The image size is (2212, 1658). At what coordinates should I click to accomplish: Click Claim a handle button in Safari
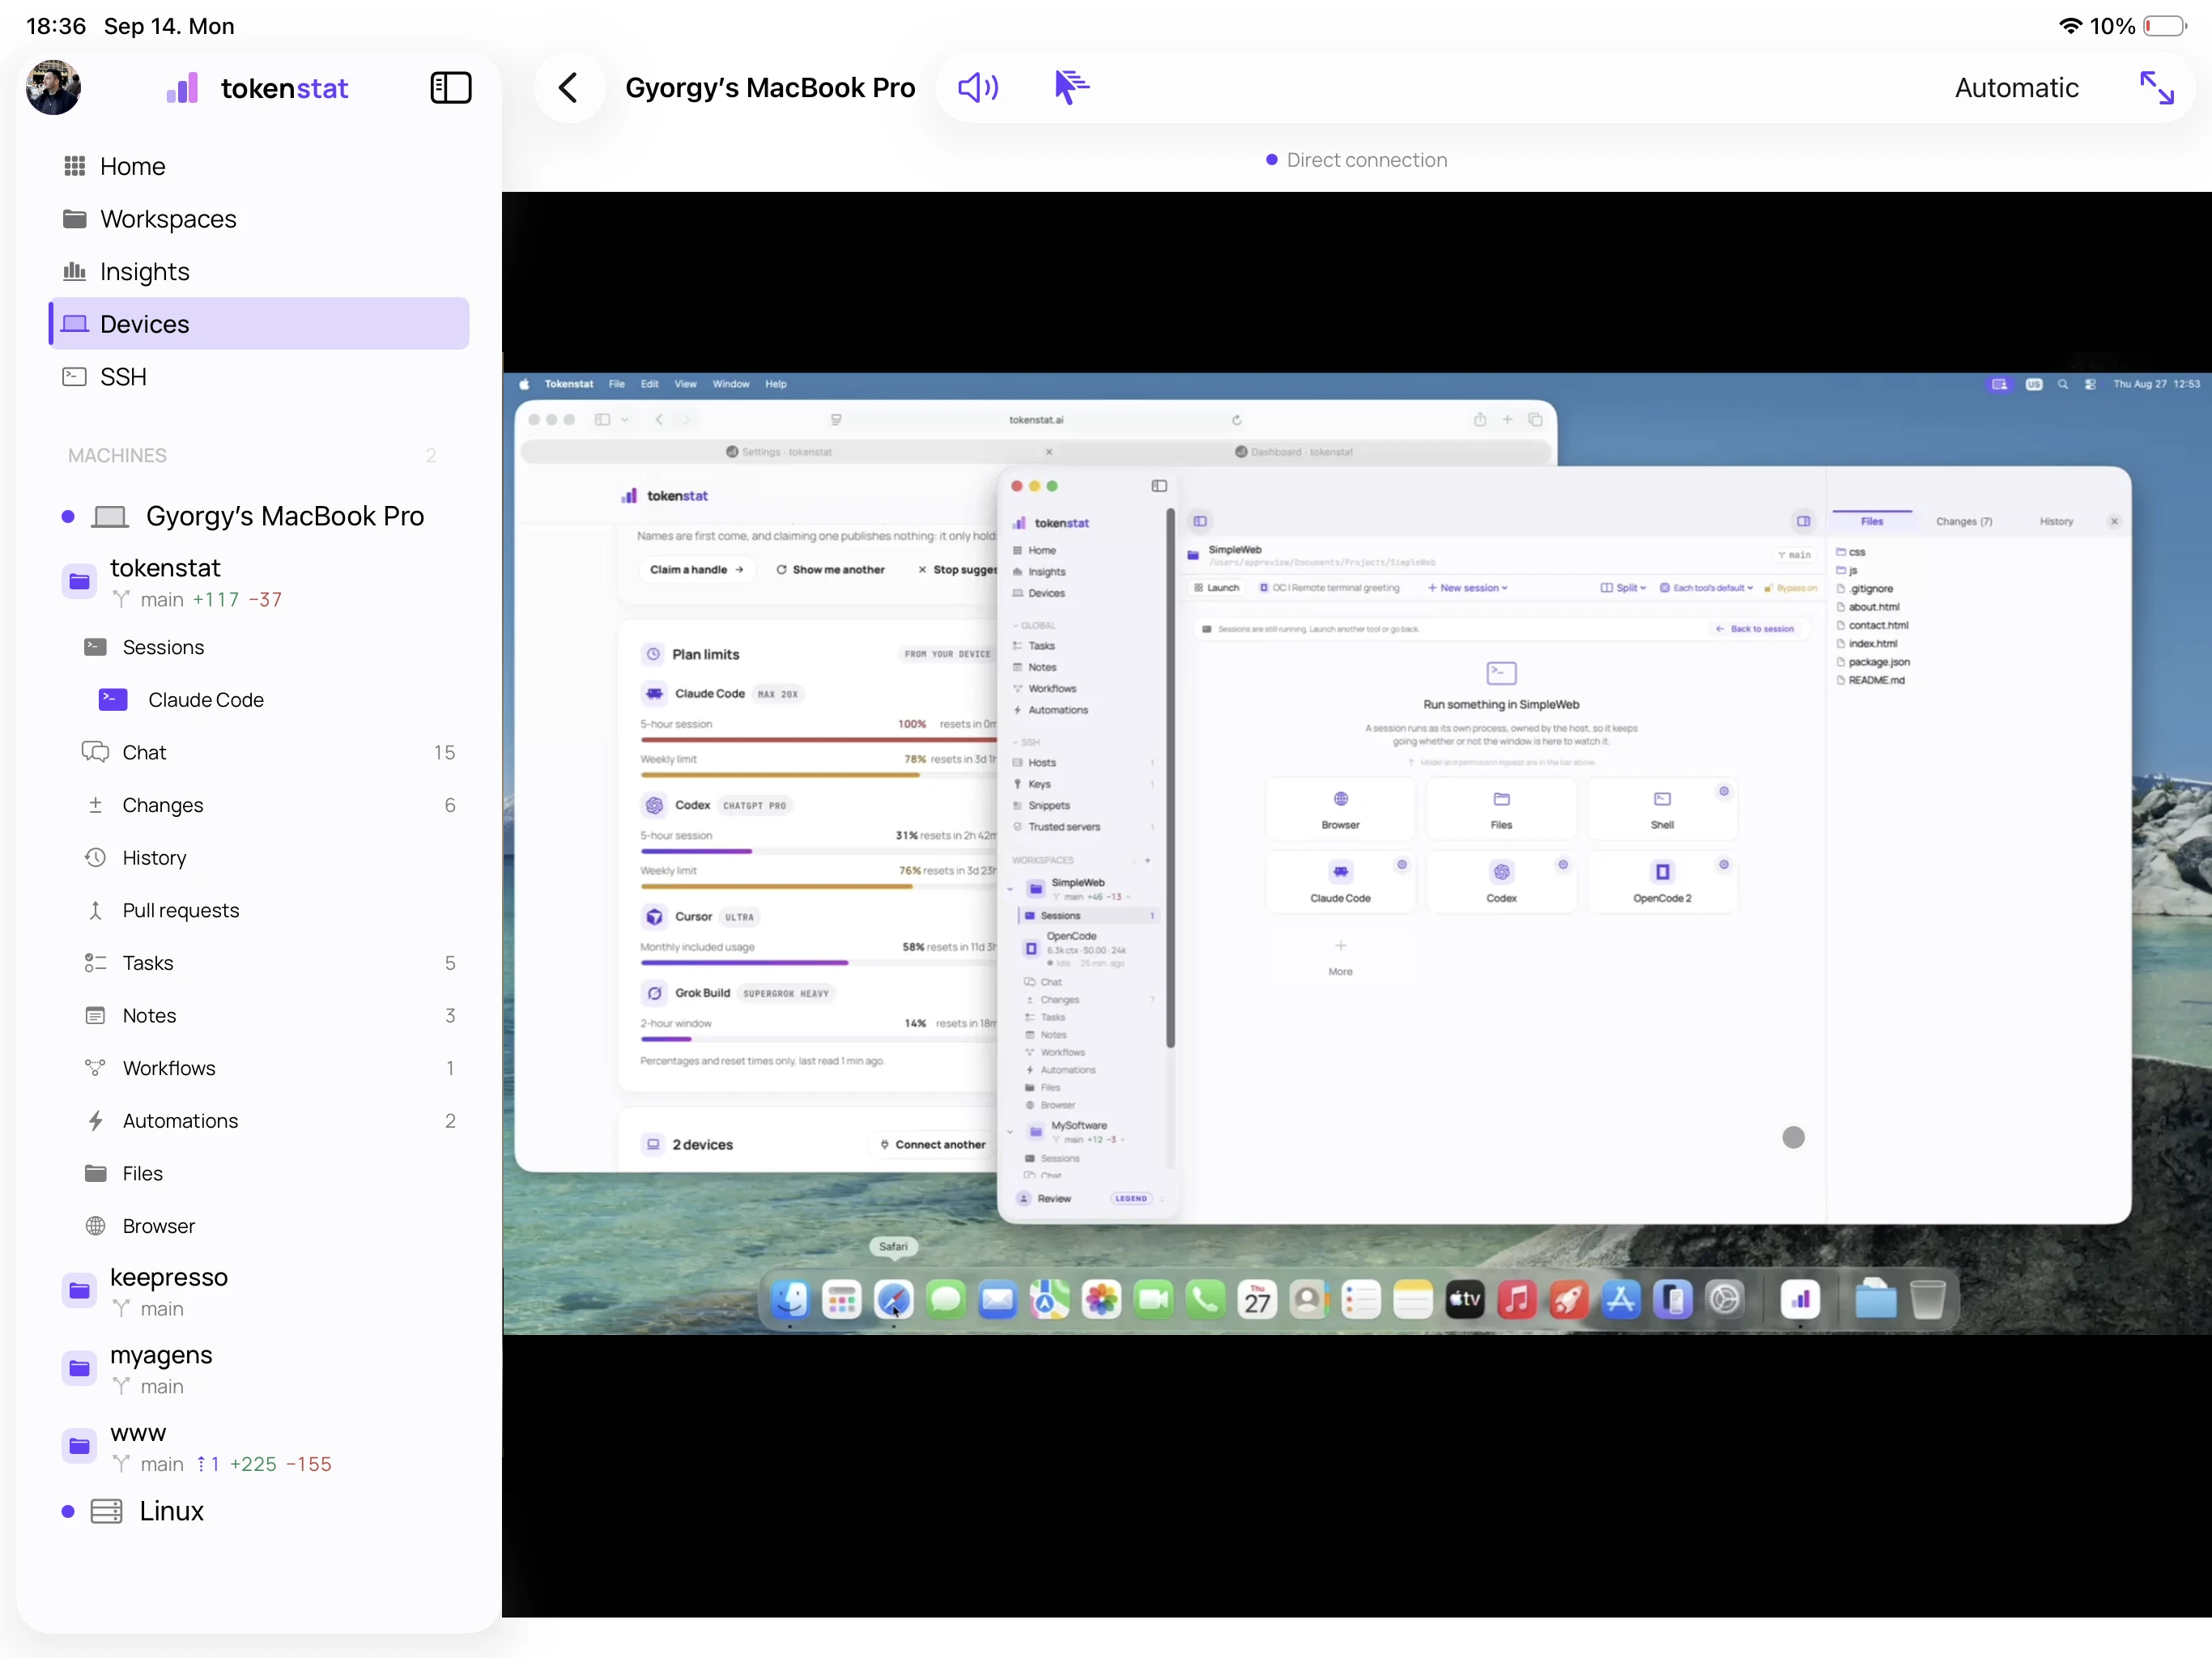pos(696,570)
